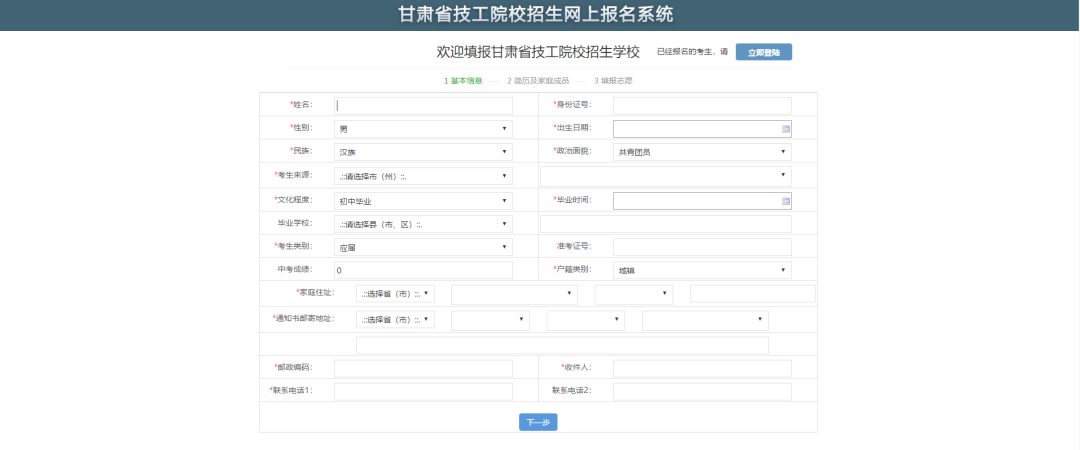Click the 立即登陆 login button
The height and width of the screenshot is (450, 1080).
pos(763,52)
